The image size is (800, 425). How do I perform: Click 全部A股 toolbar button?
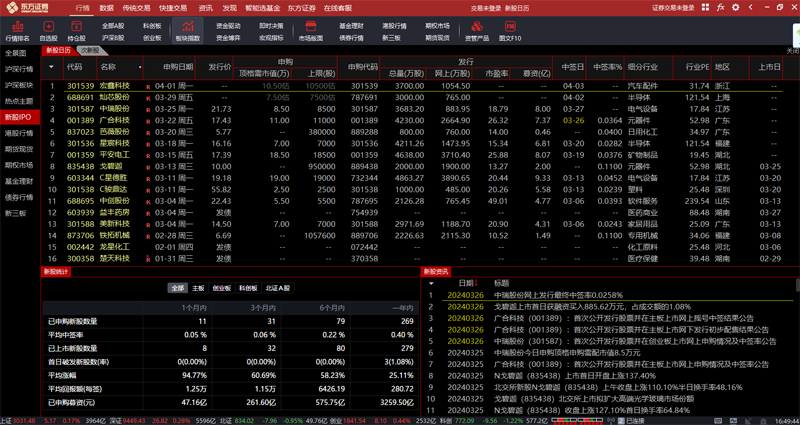113,26
